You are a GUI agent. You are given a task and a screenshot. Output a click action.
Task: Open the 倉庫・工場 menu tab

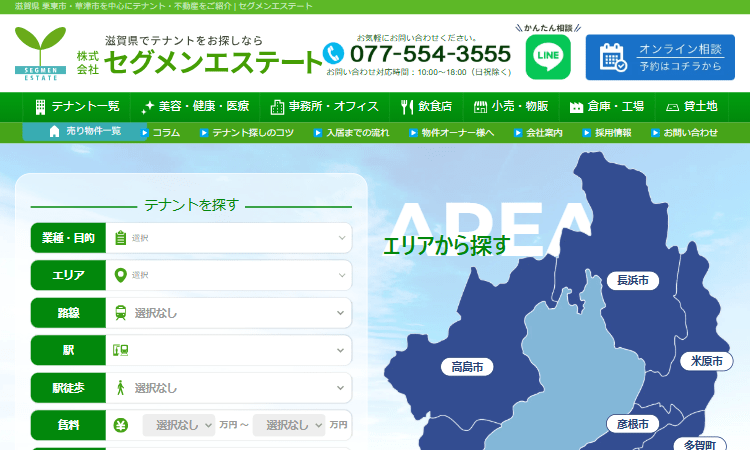pyautogui.click(x=606, y=107)
